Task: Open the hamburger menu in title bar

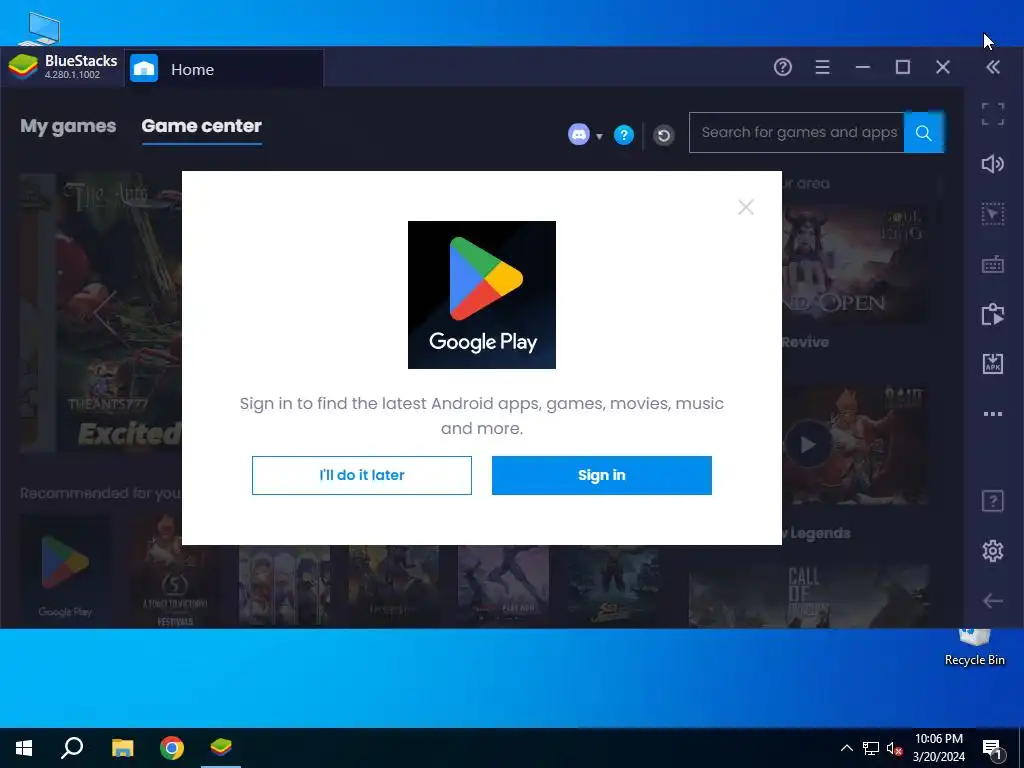Action: tap(822, 67)
